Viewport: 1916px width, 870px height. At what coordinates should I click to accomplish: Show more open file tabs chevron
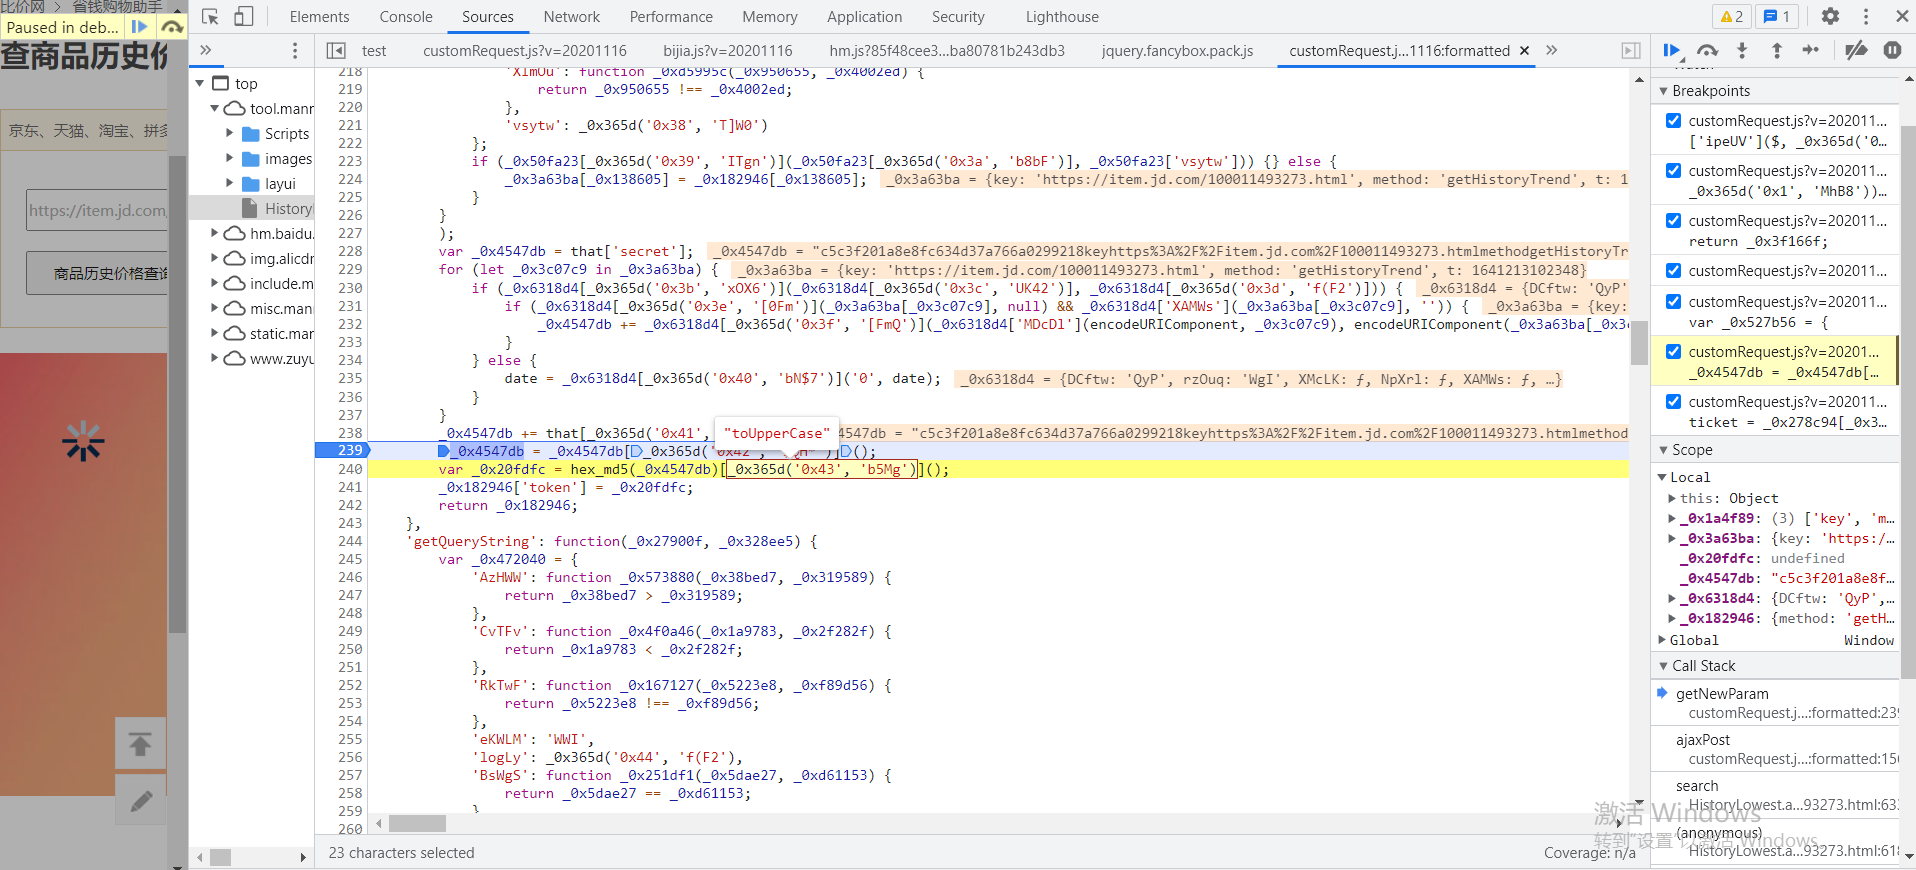click(1551, 50)
